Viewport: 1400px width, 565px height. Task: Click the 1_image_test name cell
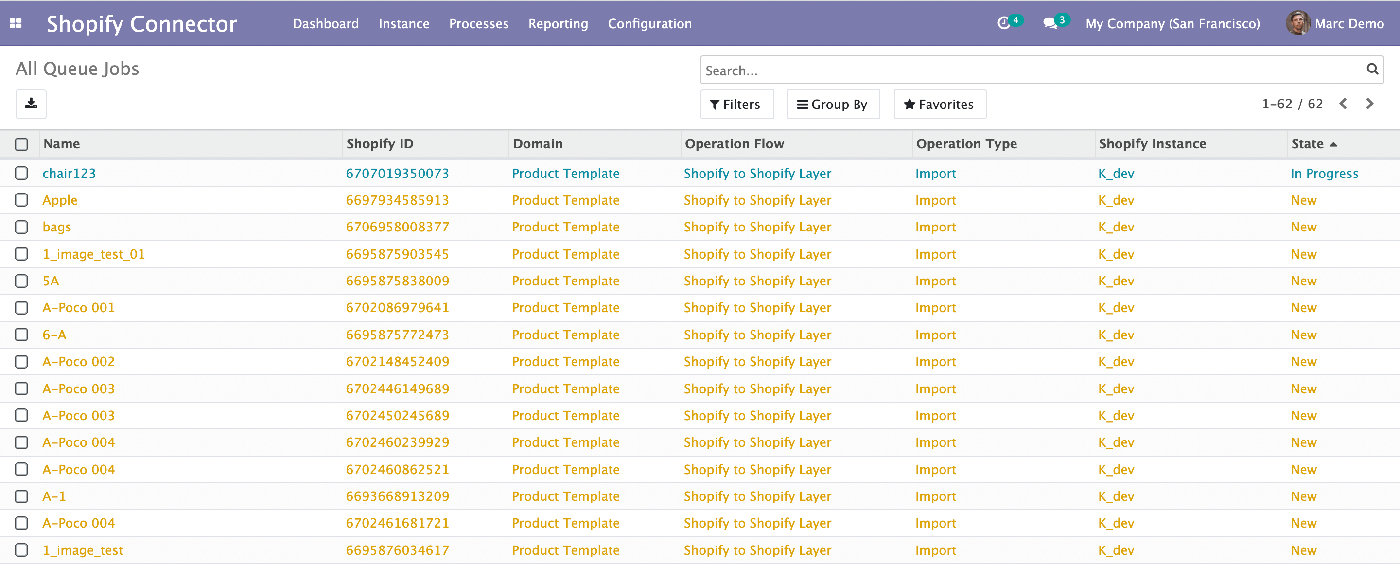[x=83, y=550]
